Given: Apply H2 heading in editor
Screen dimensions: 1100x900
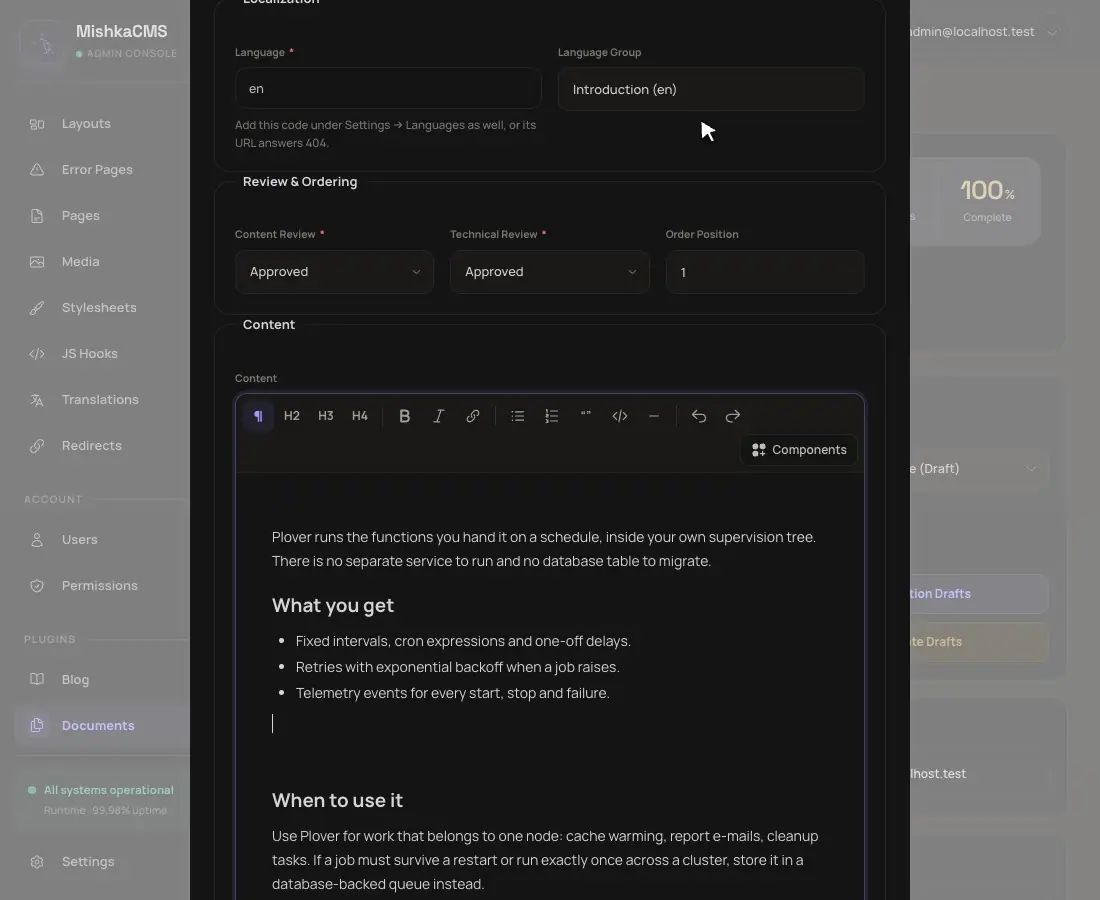Looking at the screenshot, I should pyautogui.click(x=292, y=416).
